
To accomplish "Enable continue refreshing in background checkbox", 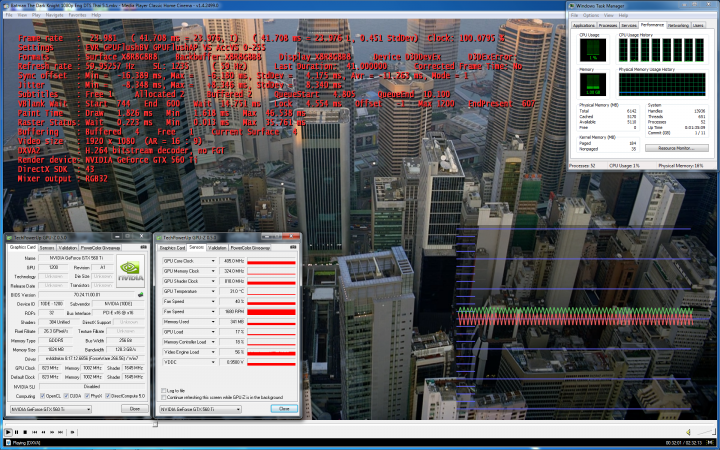I will pos(163,397).
